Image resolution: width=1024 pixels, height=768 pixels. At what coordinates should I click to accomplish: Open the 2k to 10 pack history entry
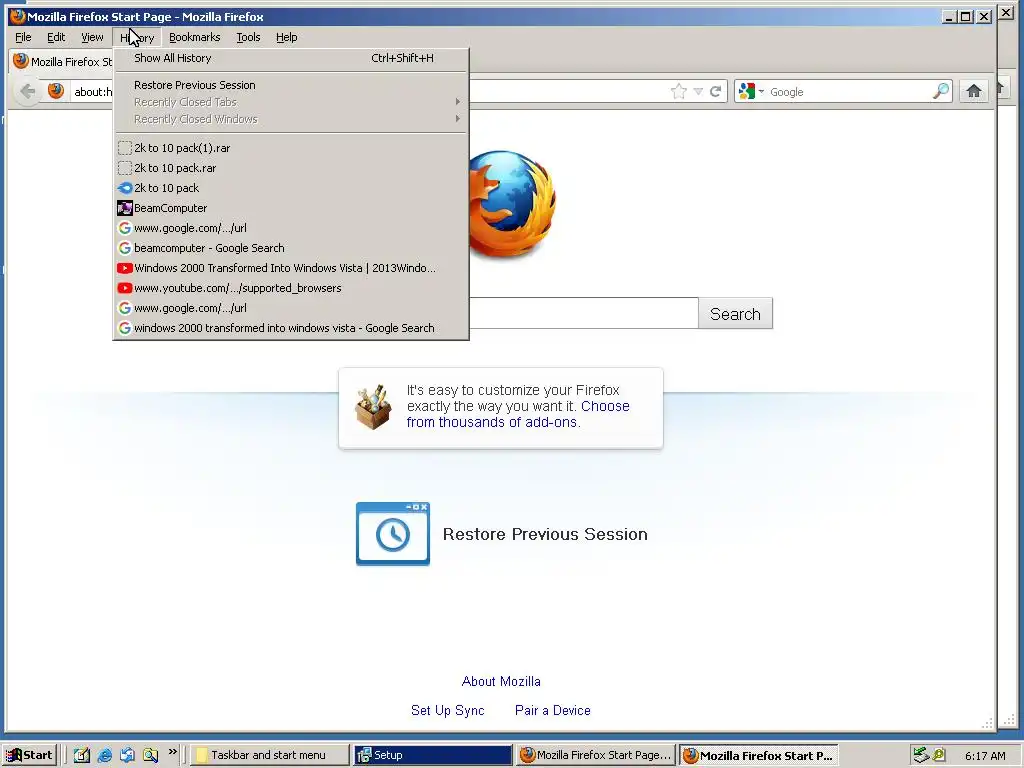pos(291,188)
